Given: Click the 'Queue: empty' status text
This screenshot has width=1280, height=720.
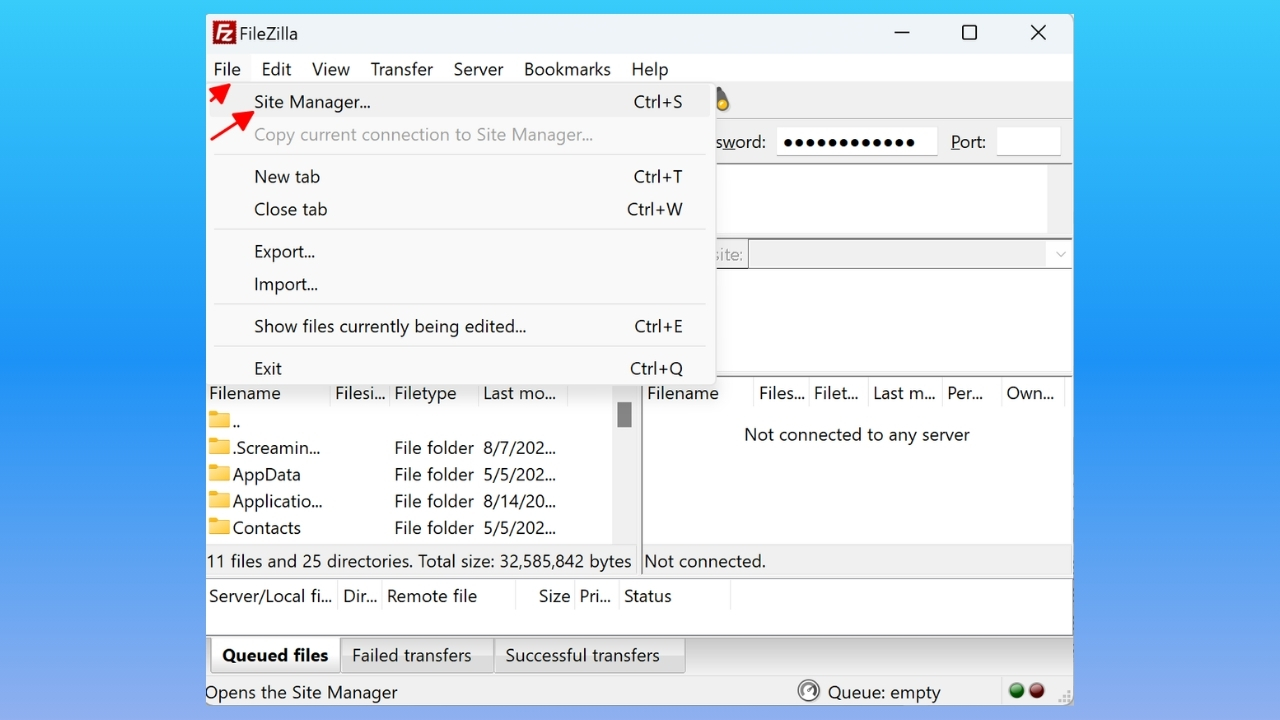Looking at the screenshot, I should (884, 692).
